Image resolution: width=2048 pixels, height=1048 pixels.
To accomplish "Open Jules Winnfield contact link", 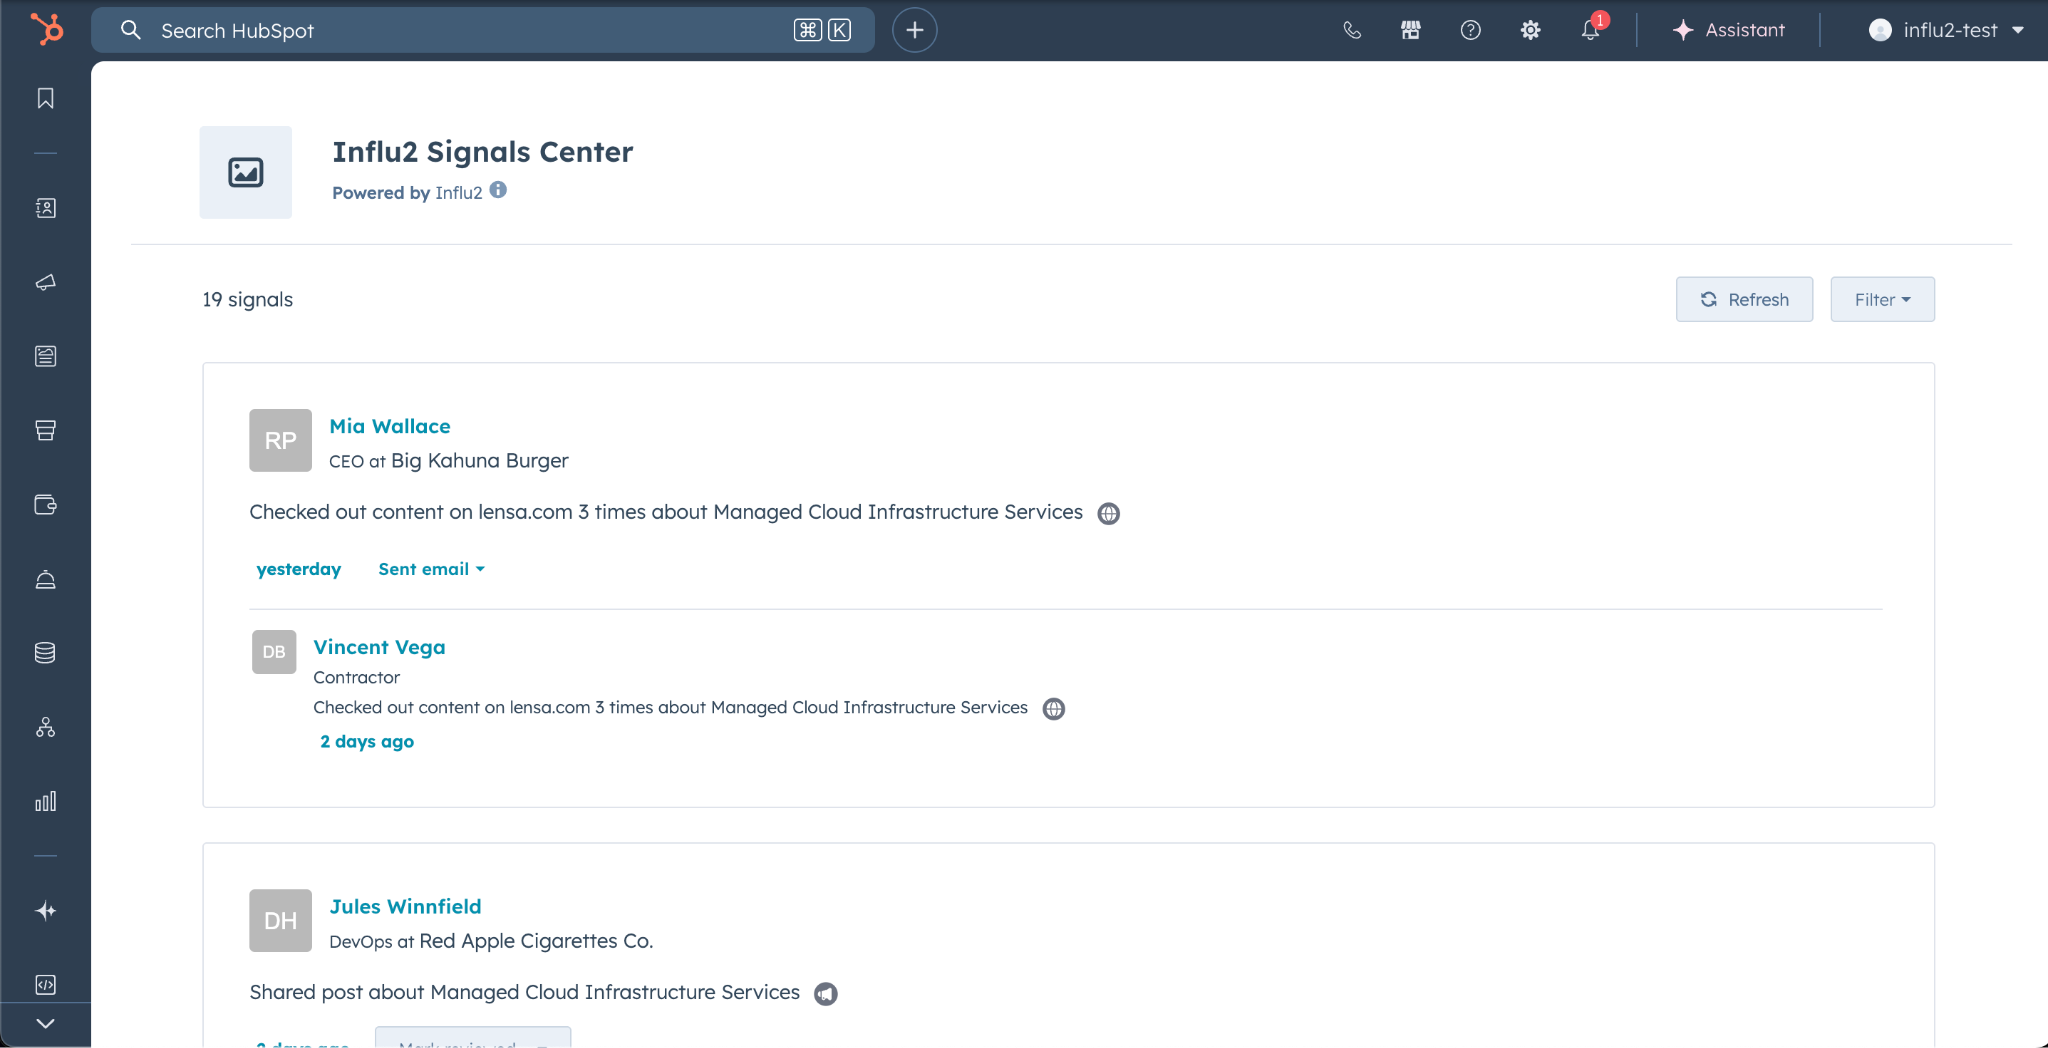I will tap(405, 906).
